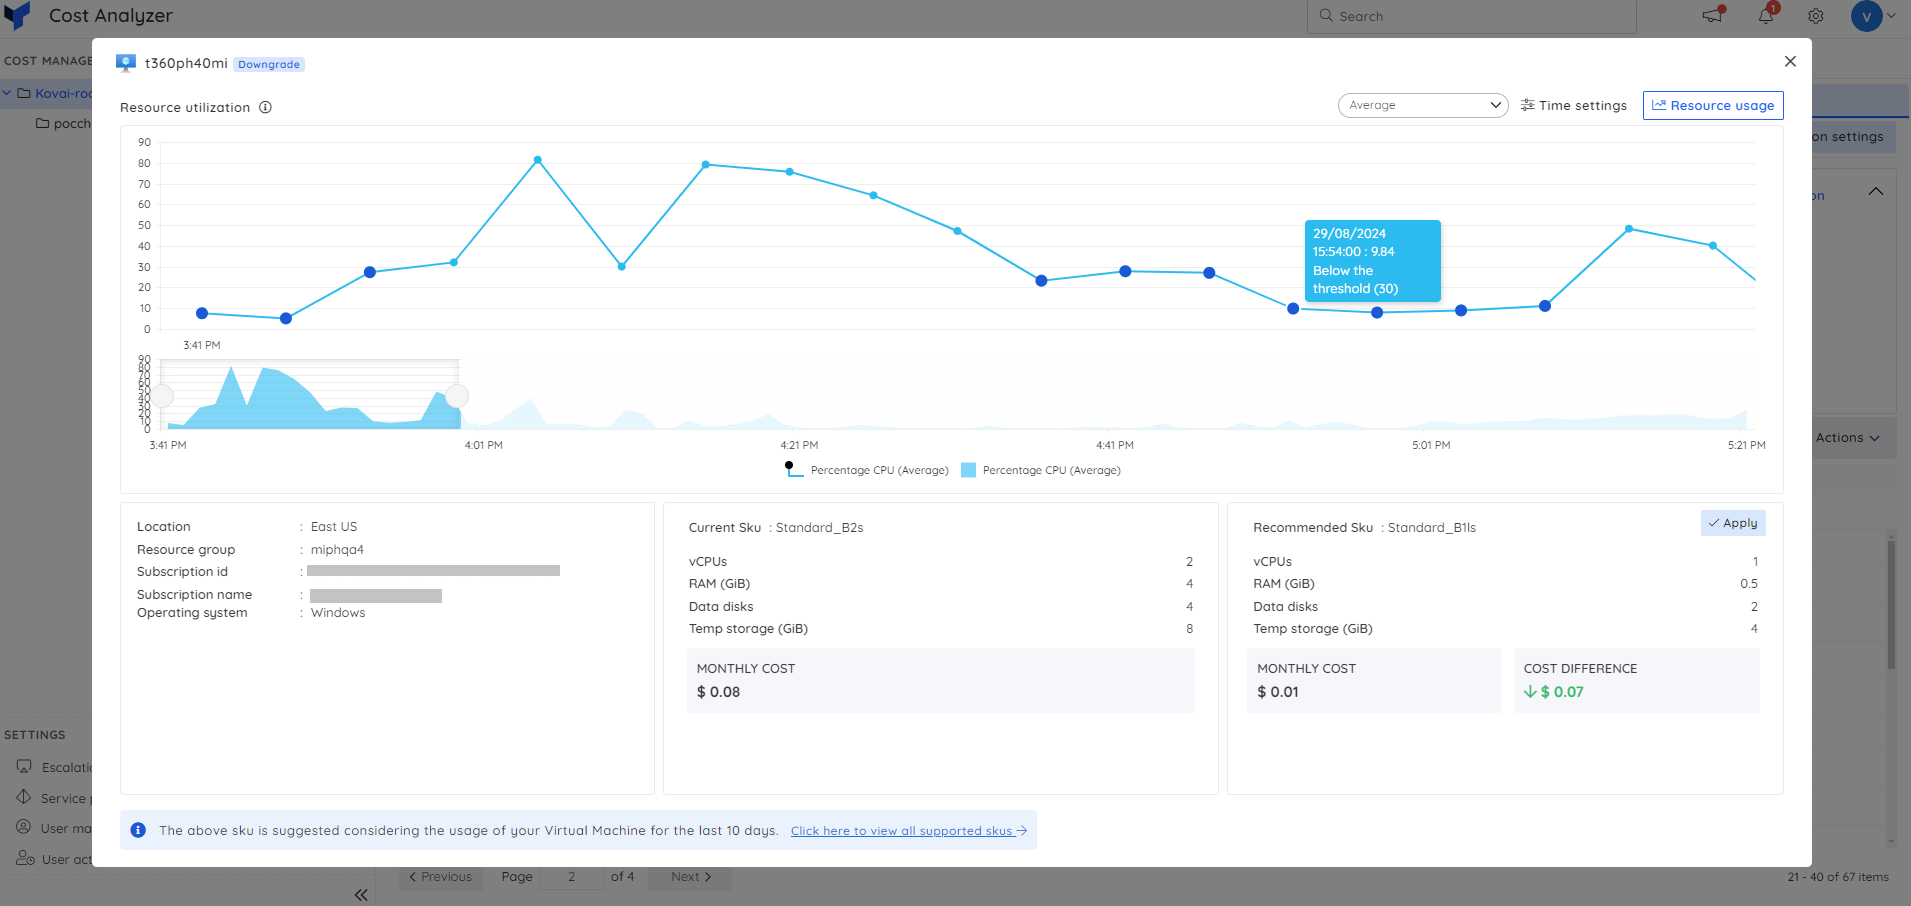Open the settings gear in the header

click(1816, 16)
